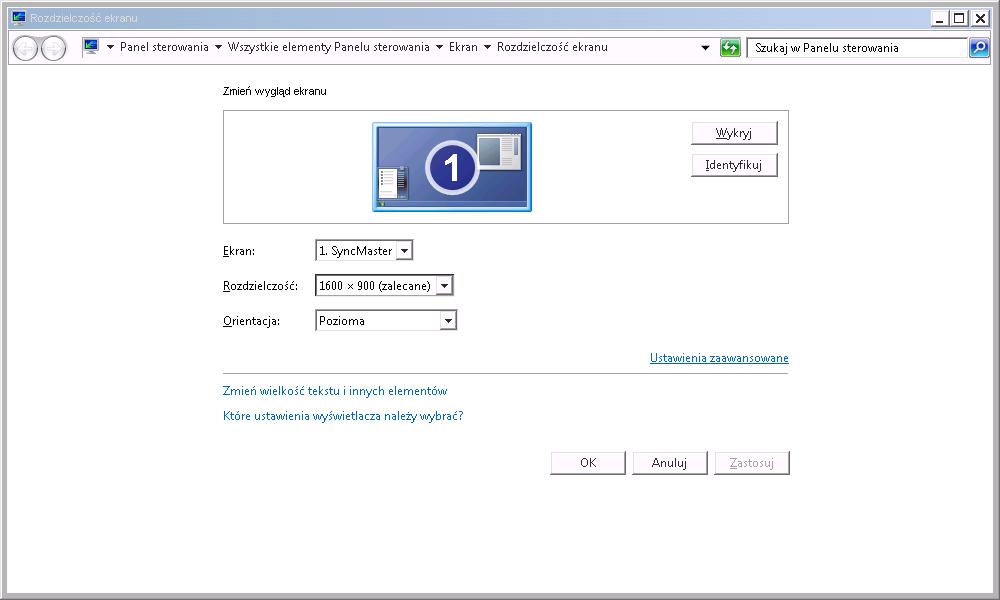Click the monitor icon in address bar
Viewport: 1000px width, 600px height.
click(91, 47)
